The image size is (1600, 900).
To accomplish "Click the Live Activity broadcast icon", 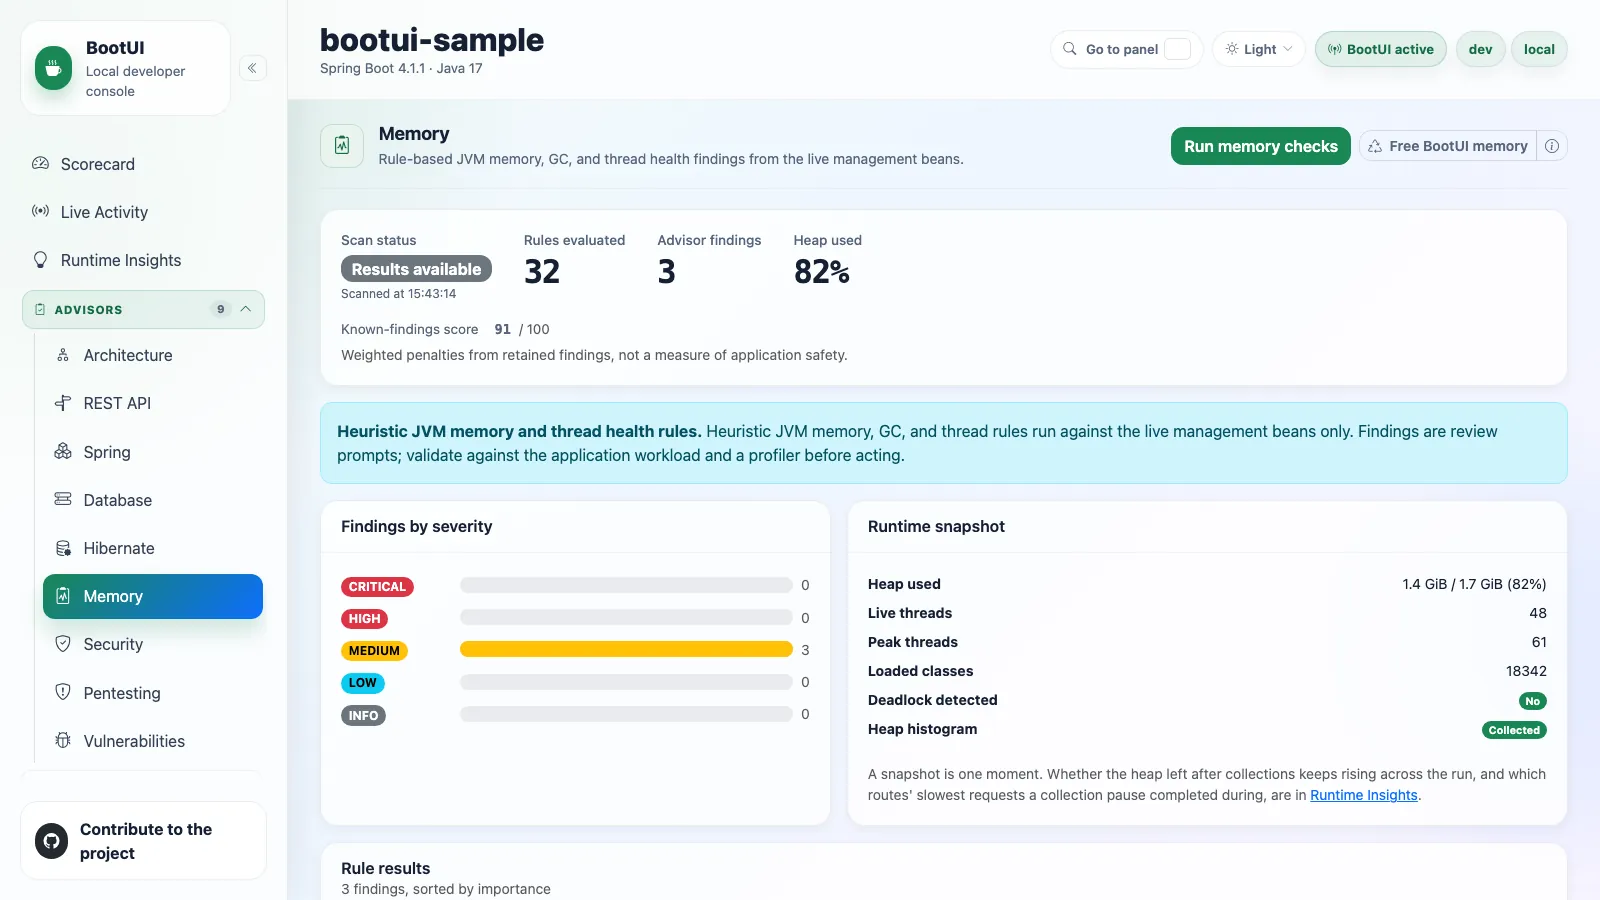I will pos(41,212).
